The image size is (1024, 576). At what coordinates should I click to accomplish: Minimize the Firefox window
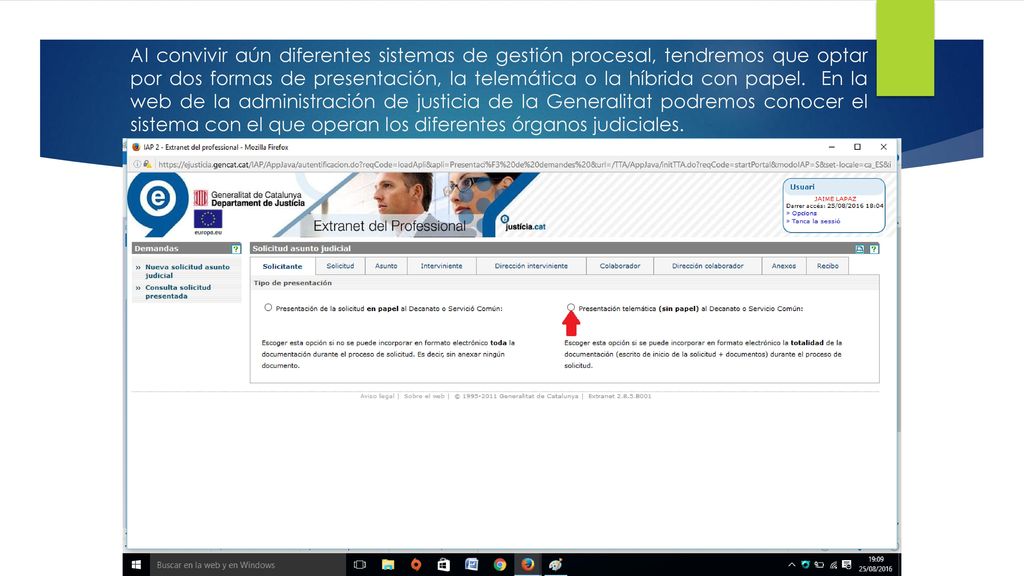831,147
